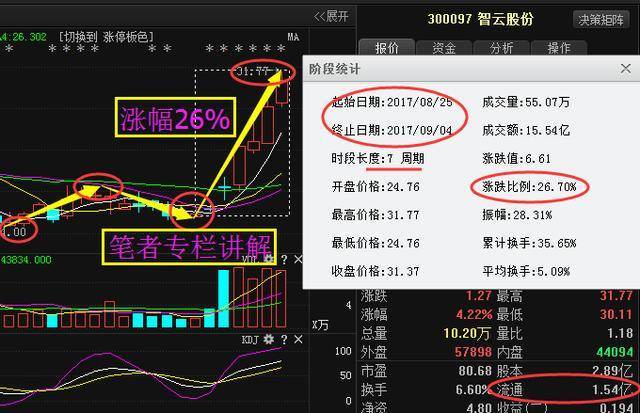640x413 pixels.
Task: Click the MA indicator label
Action: point(293,37)
